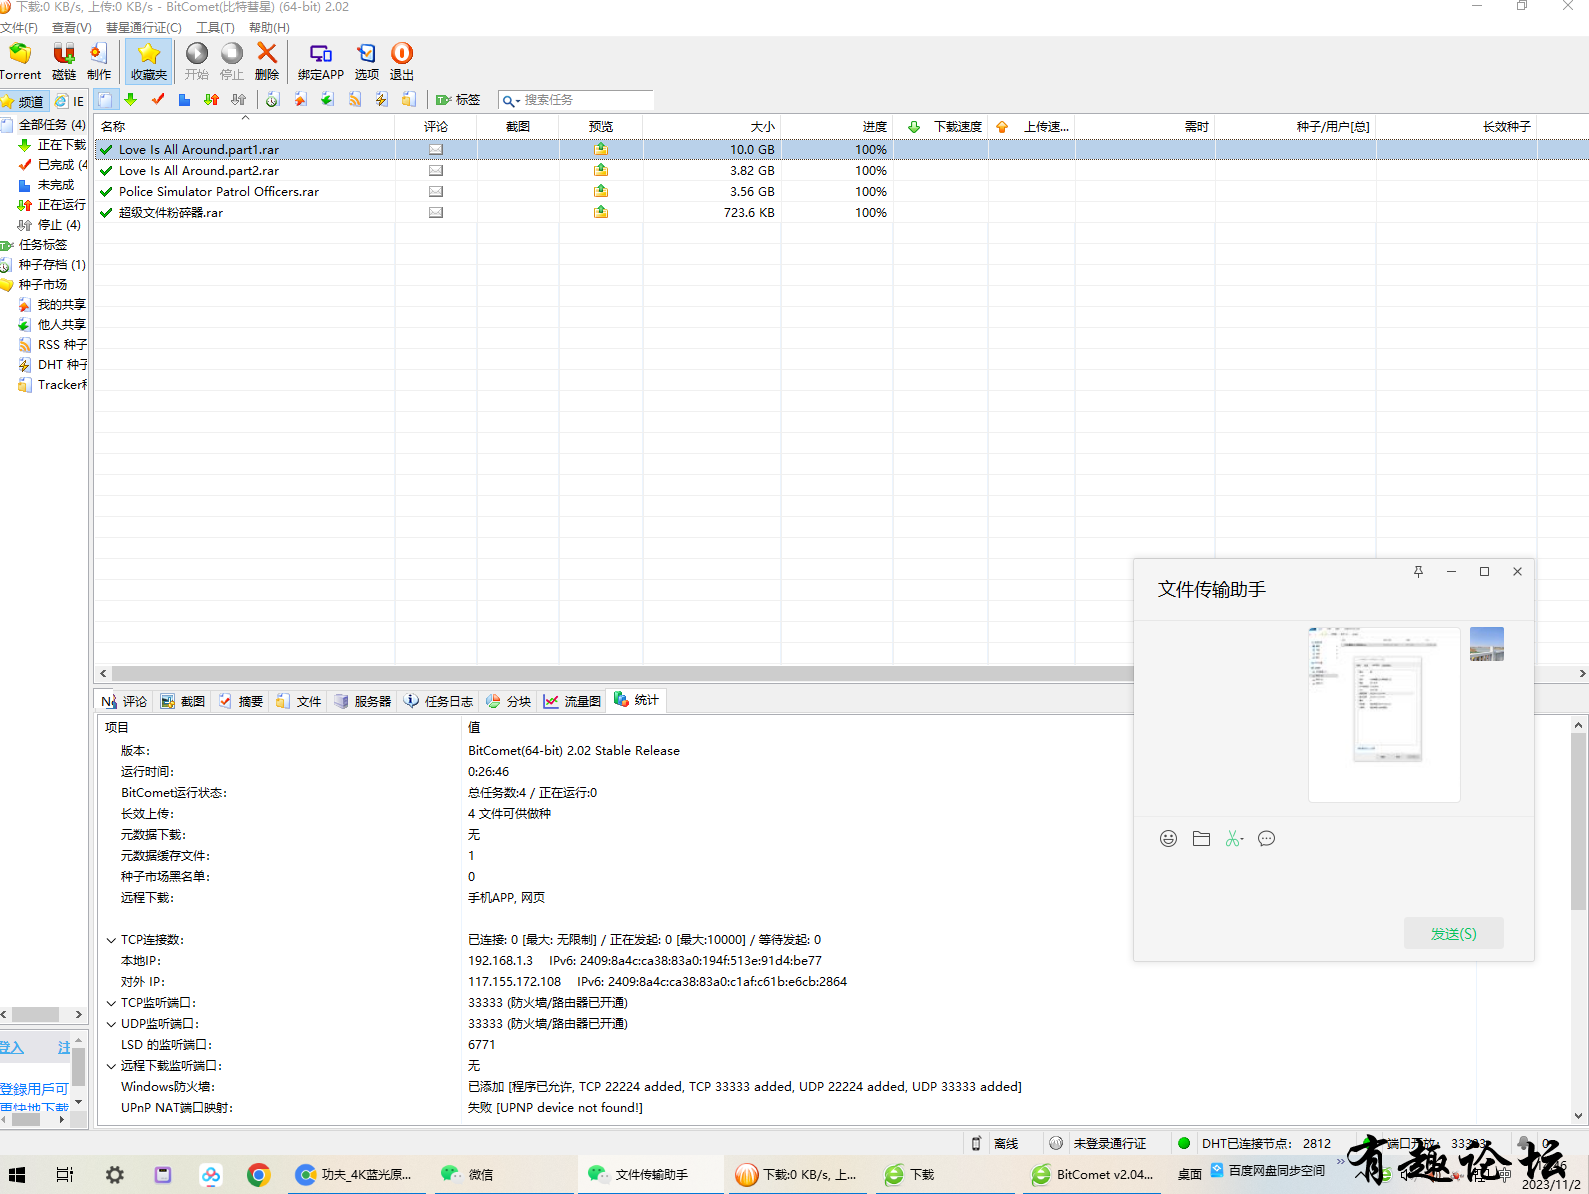The height and width of the screenshot is (1194, 1589).
Task: Open the 文件(F) menu
Action: coord(19,28)
